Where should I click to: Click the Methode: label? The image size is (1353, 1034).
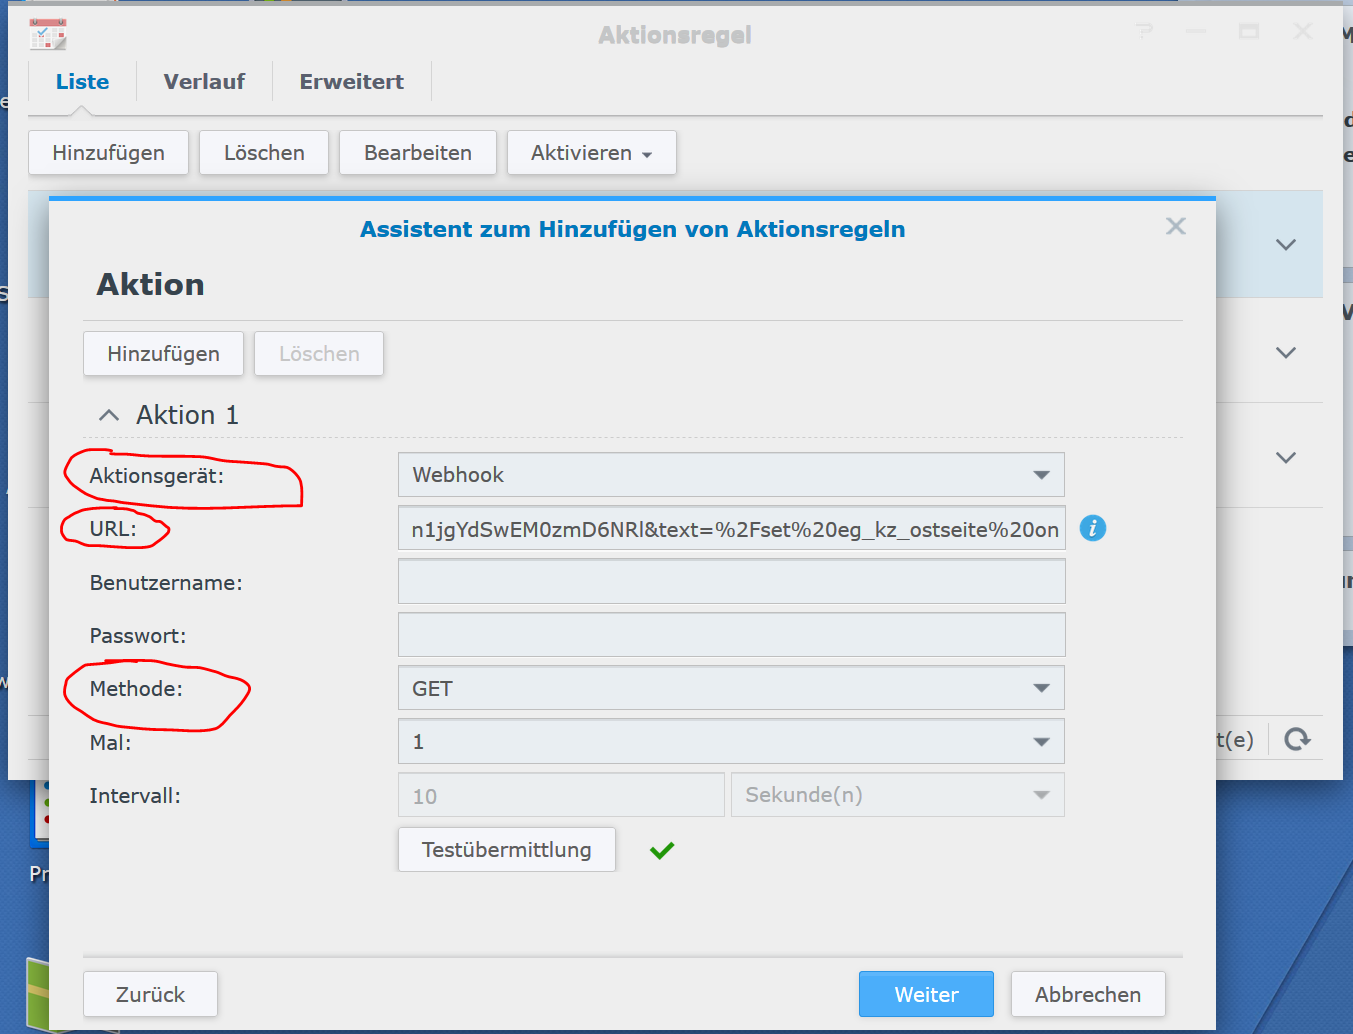[136, 689]
